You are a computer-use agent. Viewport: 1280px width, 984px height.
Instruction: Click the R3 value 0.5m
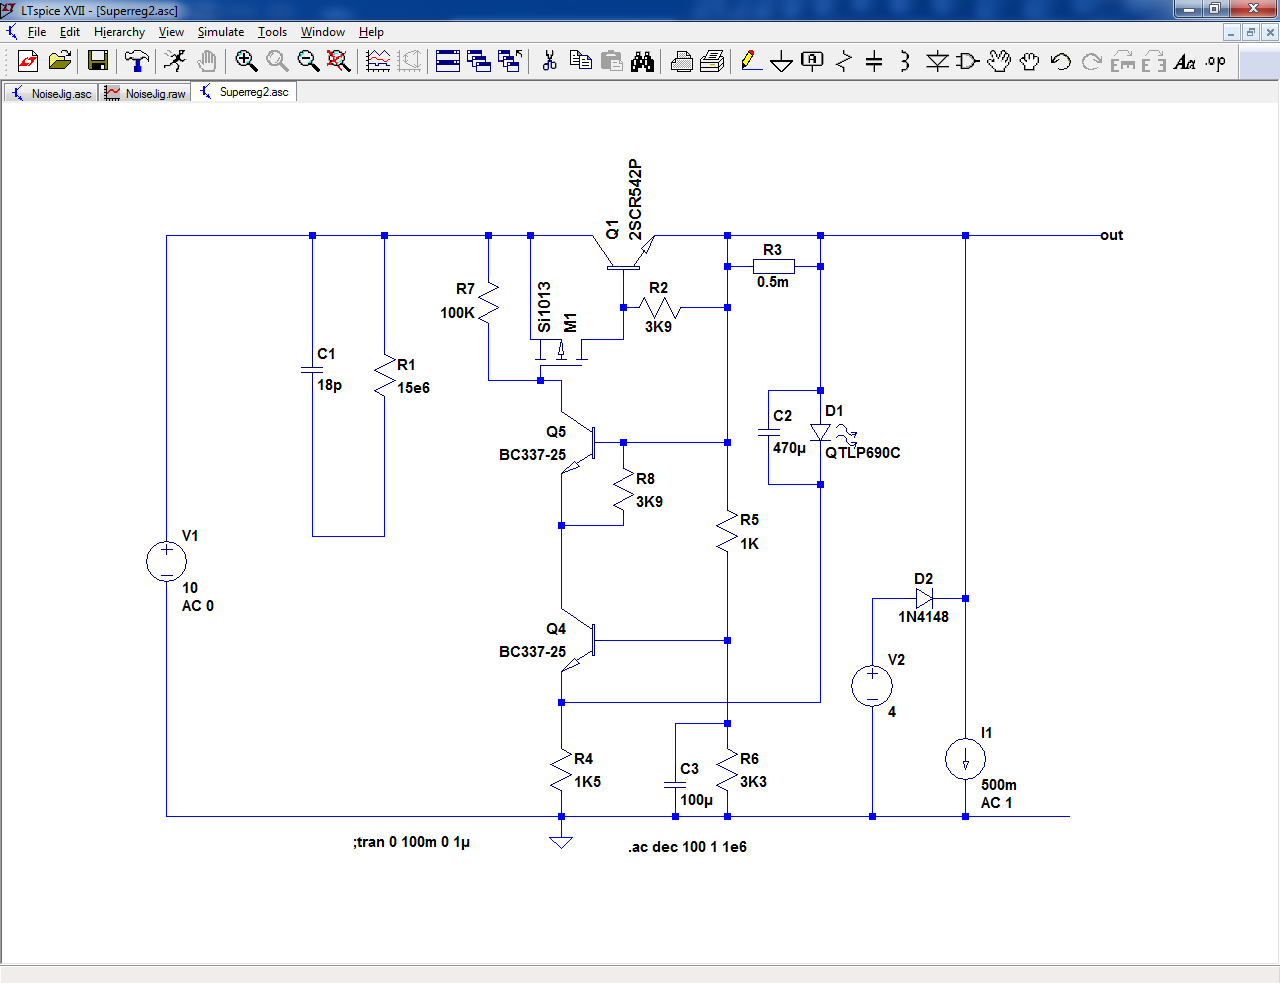(x=772, y=282)
